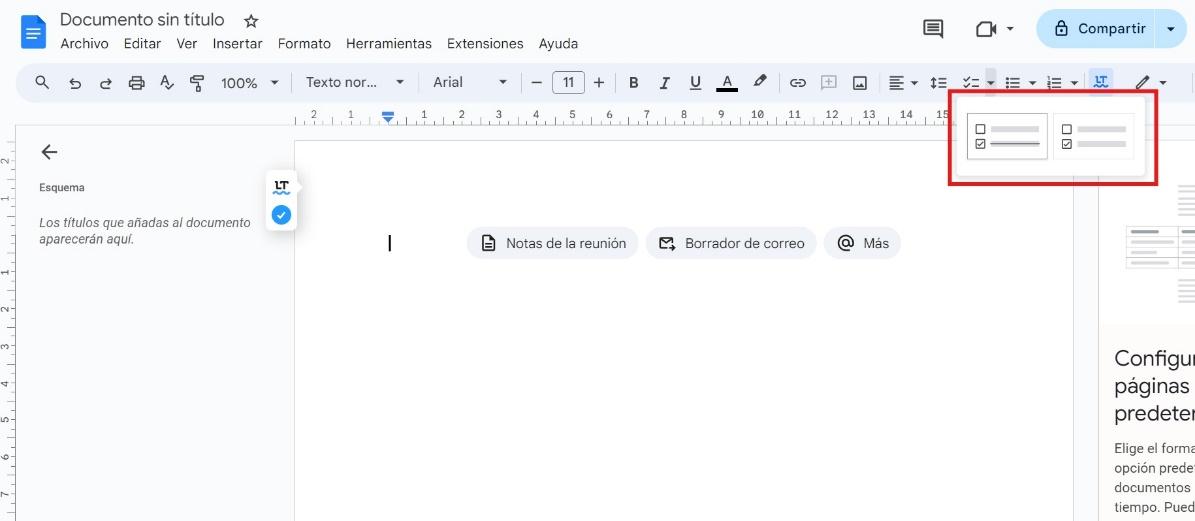Click the Compartir button
The width and height of the screenshot is (1195, 521).
tap(1096, 29)
